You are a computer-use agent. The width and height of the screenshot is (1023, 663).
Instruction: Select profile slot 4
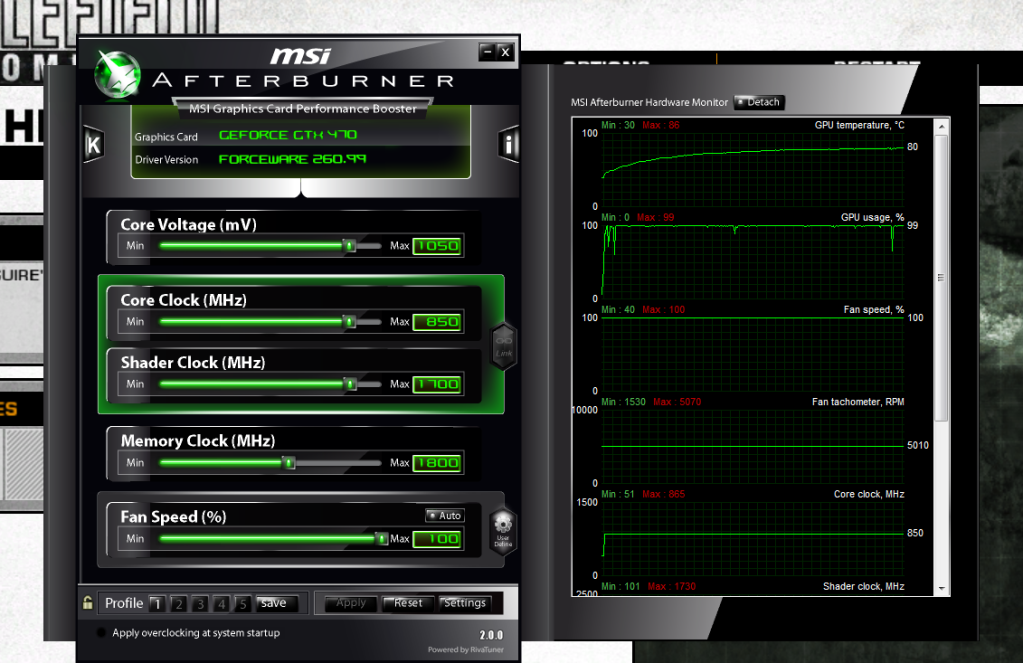[221, 604]
